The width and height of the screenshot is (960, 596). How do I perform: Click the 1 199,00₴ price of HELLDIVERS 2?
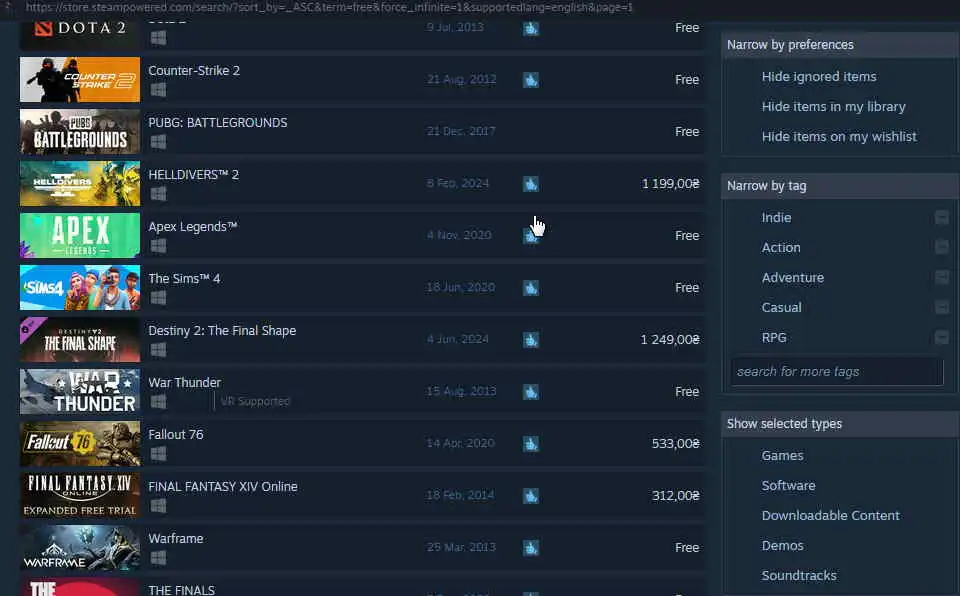click(x=670, y=184)
